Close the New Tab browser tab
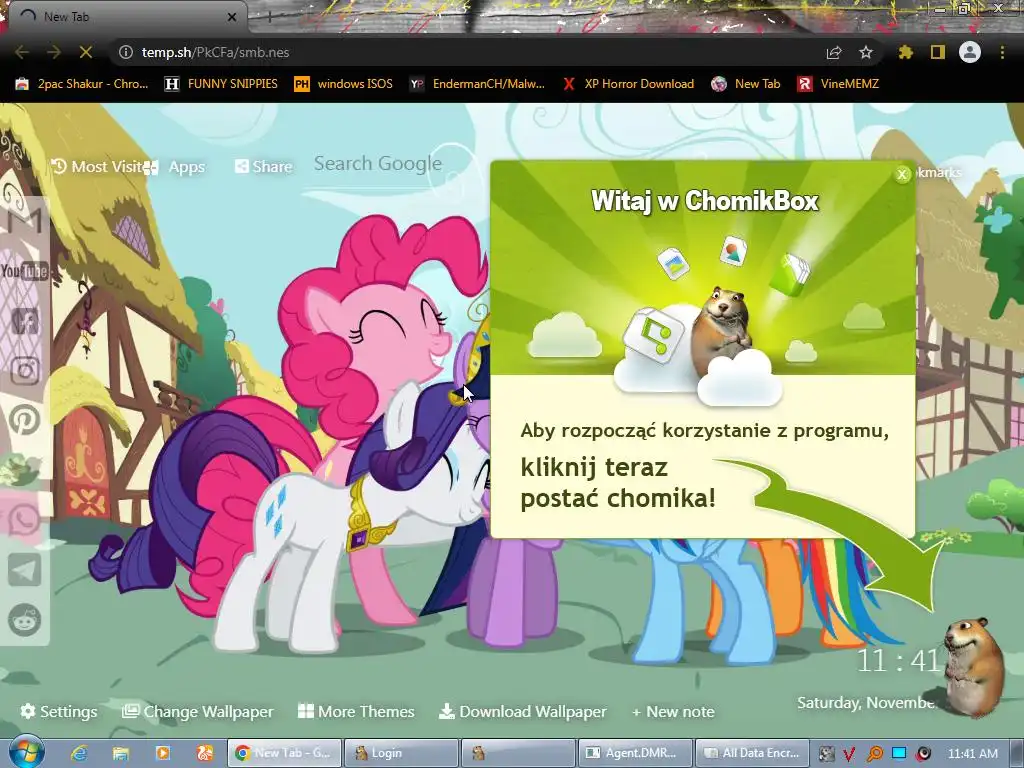This screenshot has height=768, width=1024. [231, 17]
